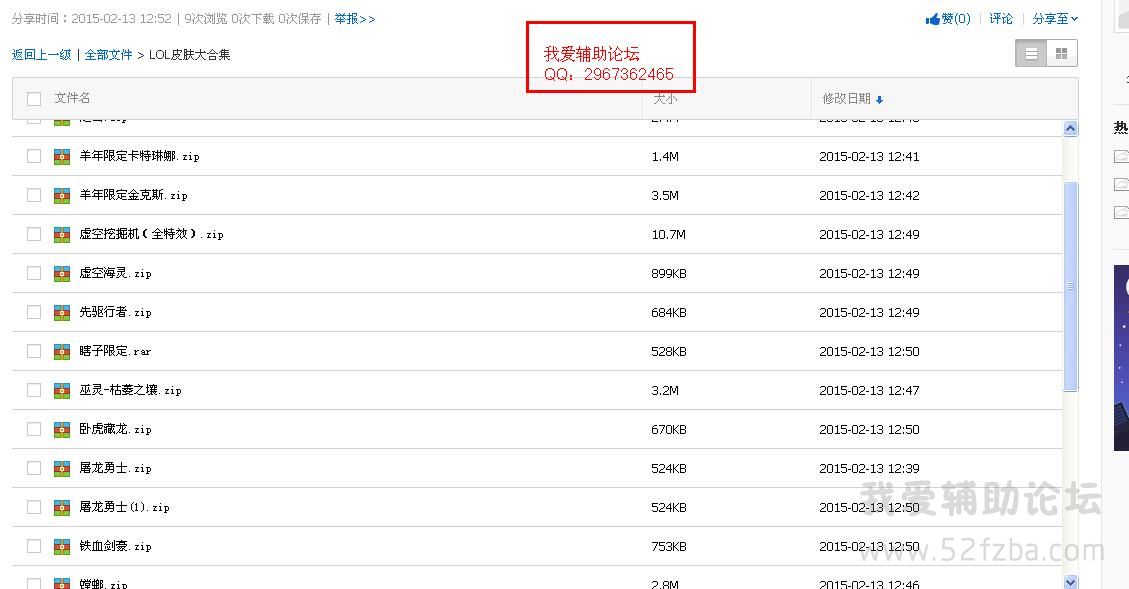Click archive icon of 虚空挖掘机(全特效).zip
Image resolution: width=1129 pixels, height=589 pixels.
pos(62,234)
